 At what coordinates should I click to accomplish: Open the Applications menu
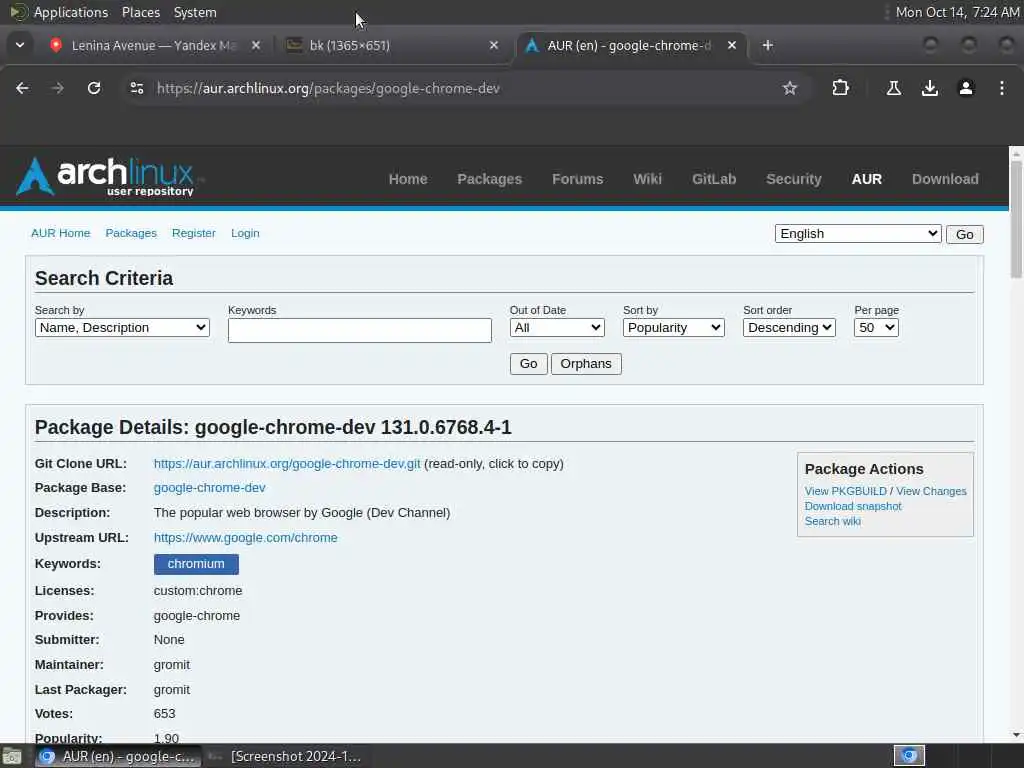(70, 12)
